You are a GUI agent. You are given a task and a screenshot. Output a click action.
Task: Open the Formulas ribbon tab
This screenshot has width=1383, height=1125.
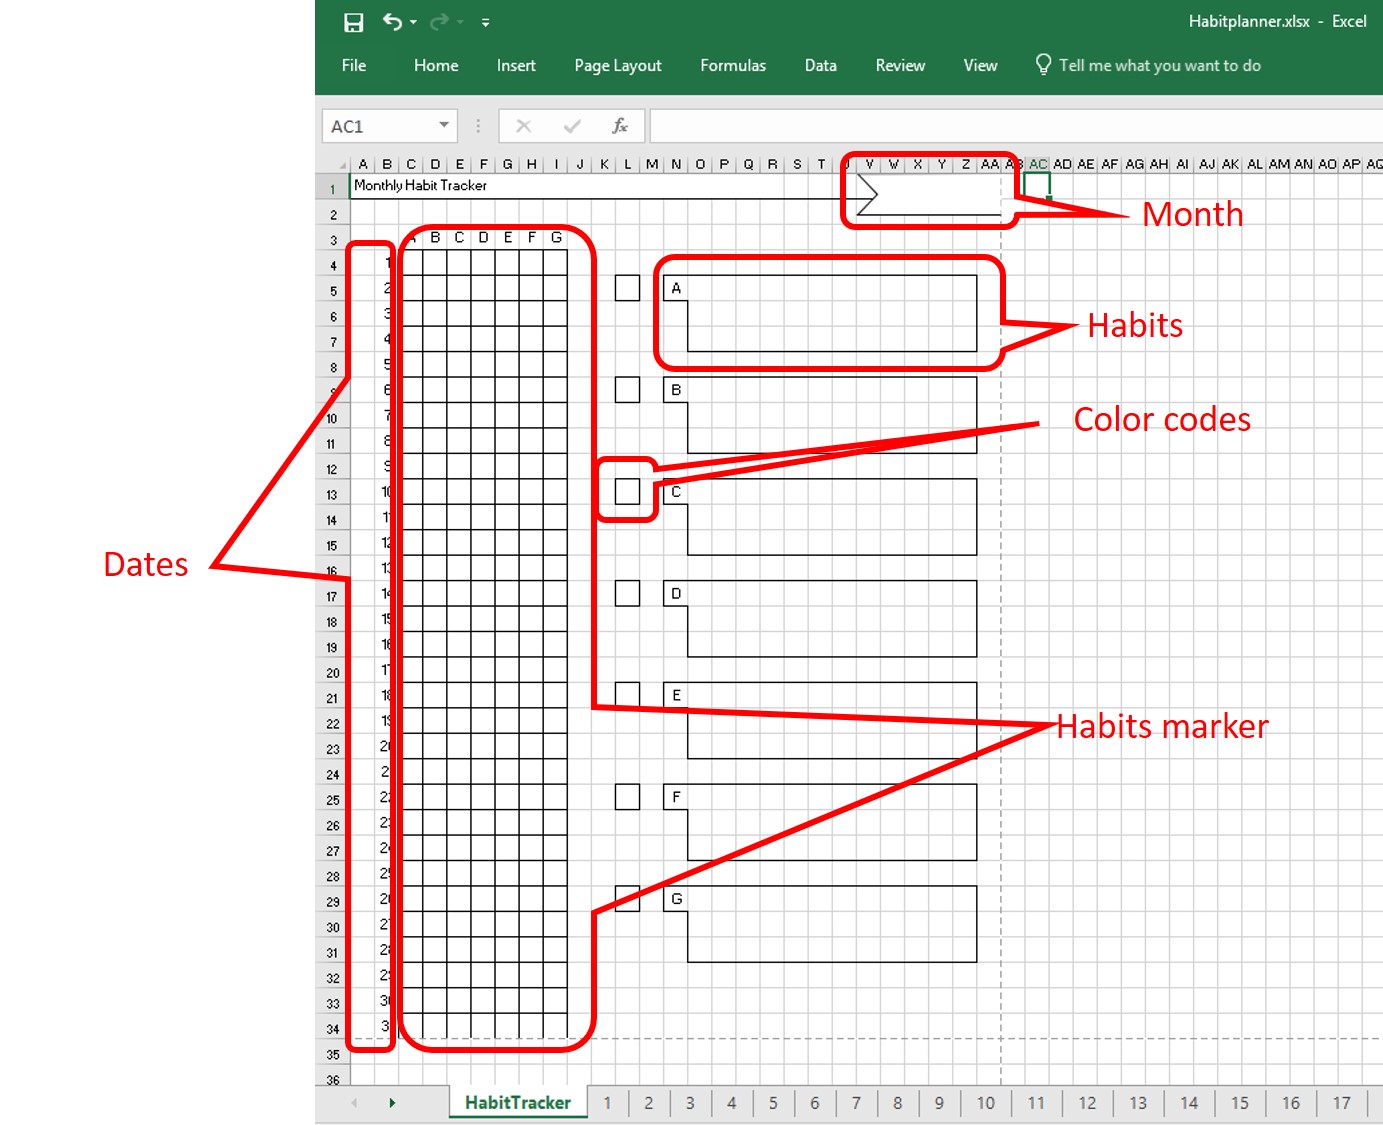[733, 65]
